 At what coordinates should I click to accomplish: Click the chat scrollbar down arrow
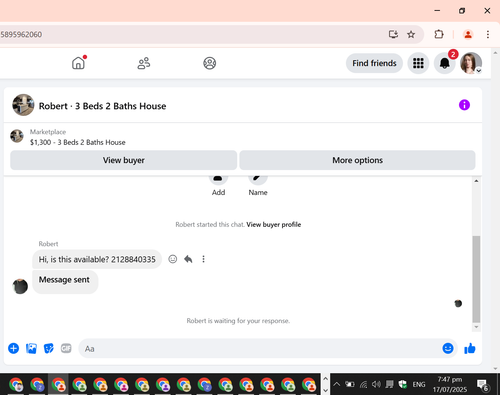coord(476,327)
